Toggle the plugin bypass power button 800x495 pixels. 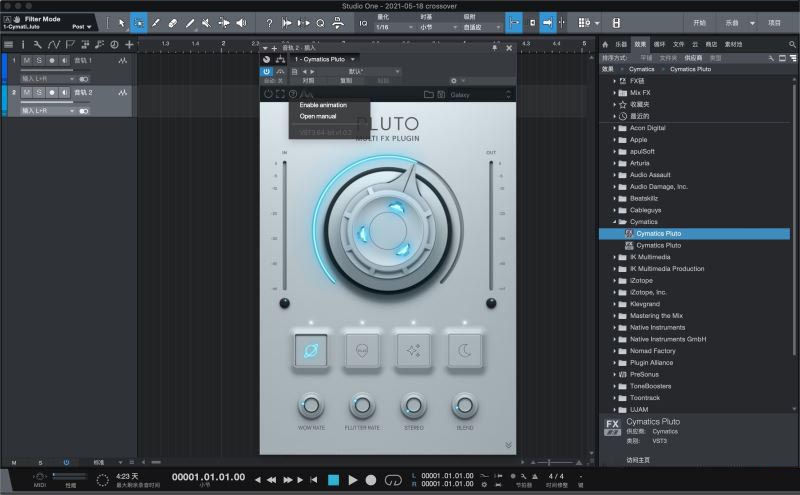[x=266, y=71]
